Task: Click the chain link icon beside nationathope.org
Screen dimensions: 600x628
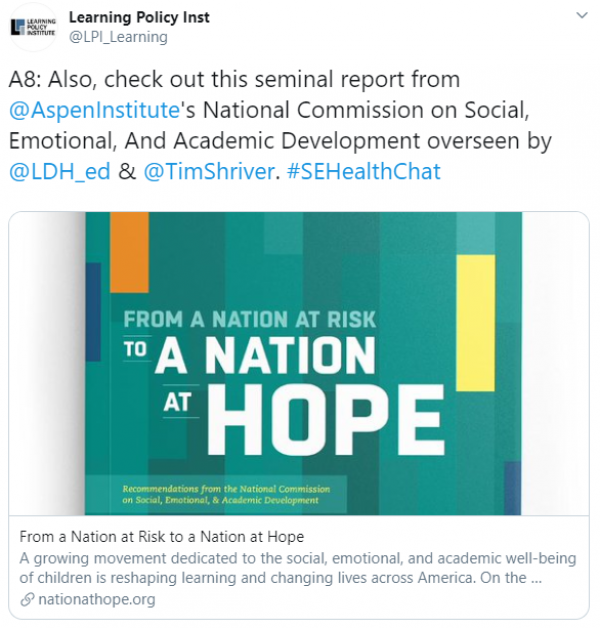Action: click(x=25, y=598)
